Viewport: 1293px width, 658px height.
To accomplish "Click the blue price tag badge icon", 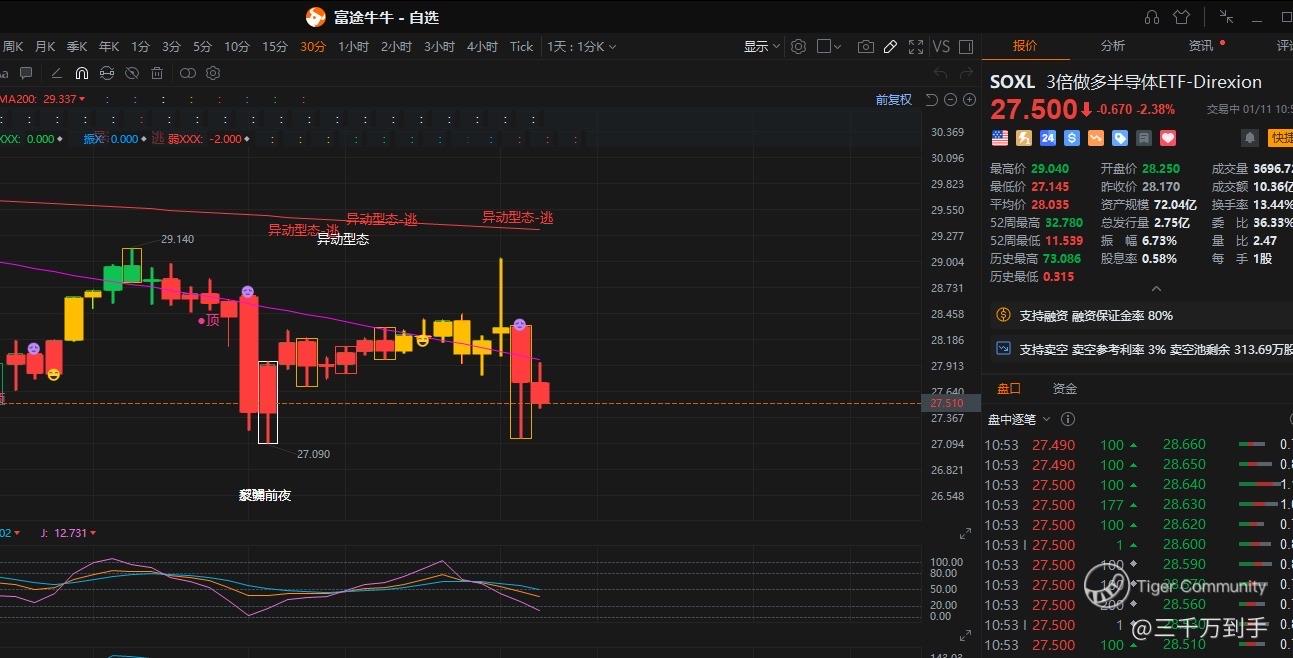I will click(x=1120, y=138).
